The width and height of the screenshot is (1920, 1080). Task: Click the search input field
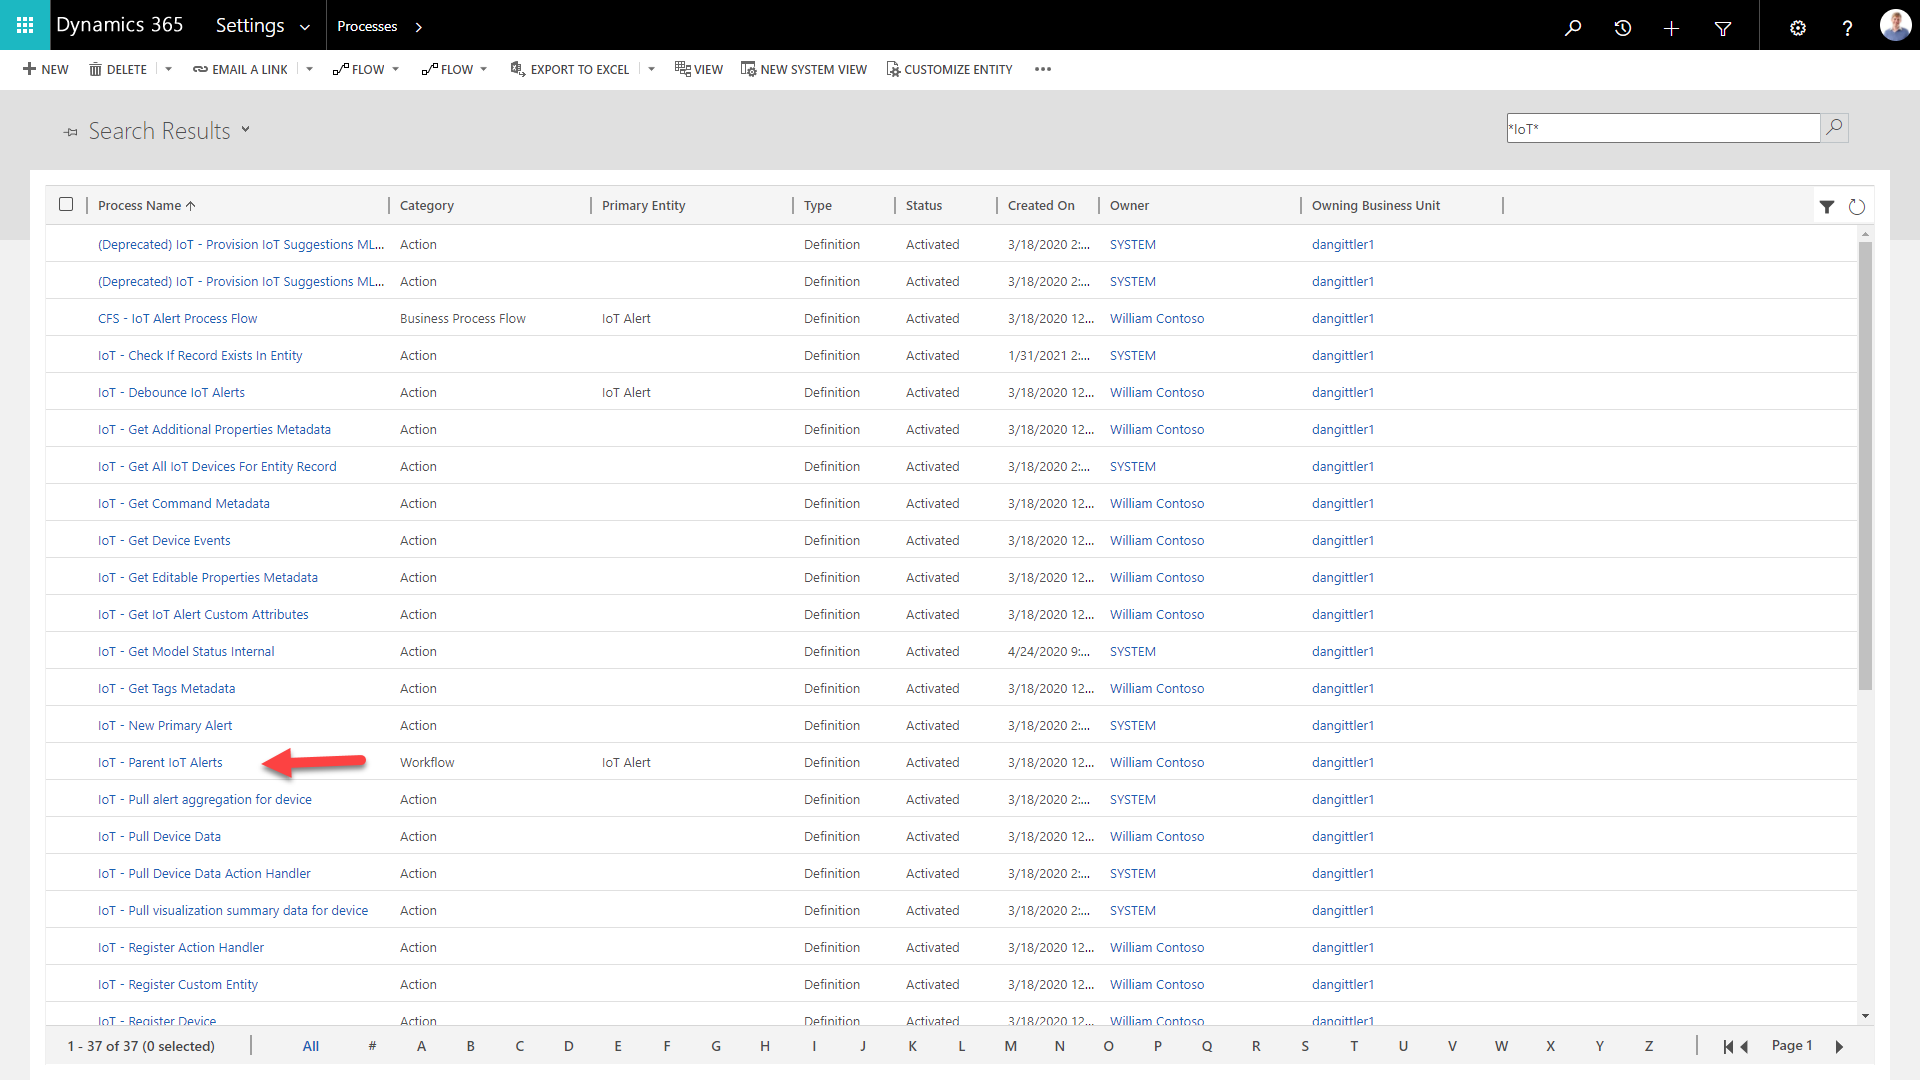coord(1662,128)
